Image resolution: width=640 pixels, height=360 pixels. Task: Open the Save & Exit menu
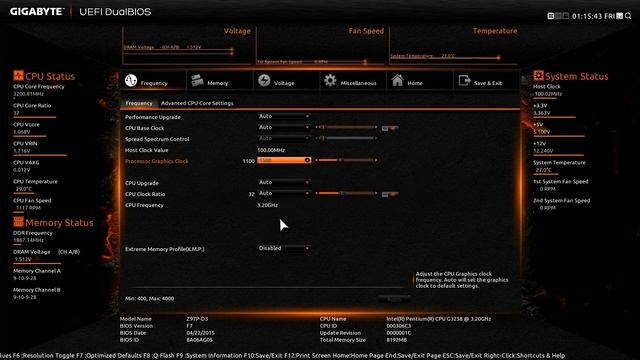[486, 80]
